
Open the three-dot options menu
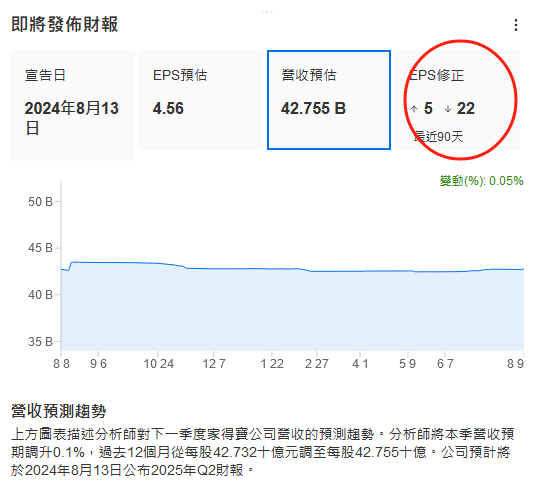point(515,25)
